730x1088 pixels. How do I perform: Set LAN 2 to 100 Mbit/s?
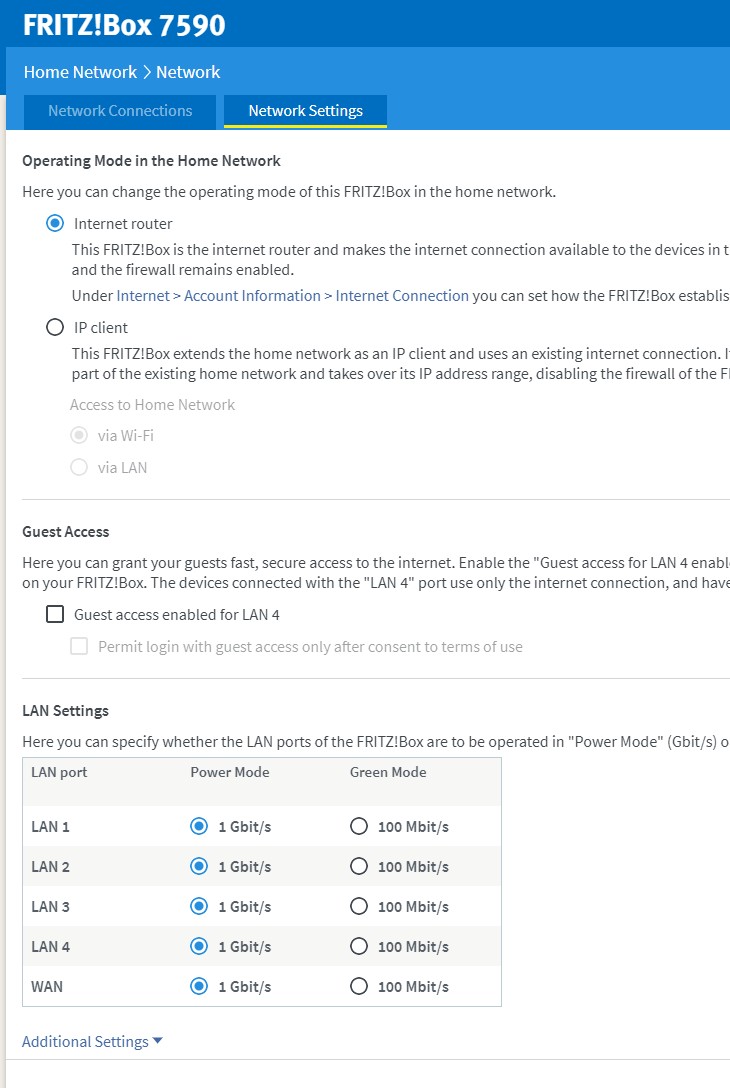(359, 867)
